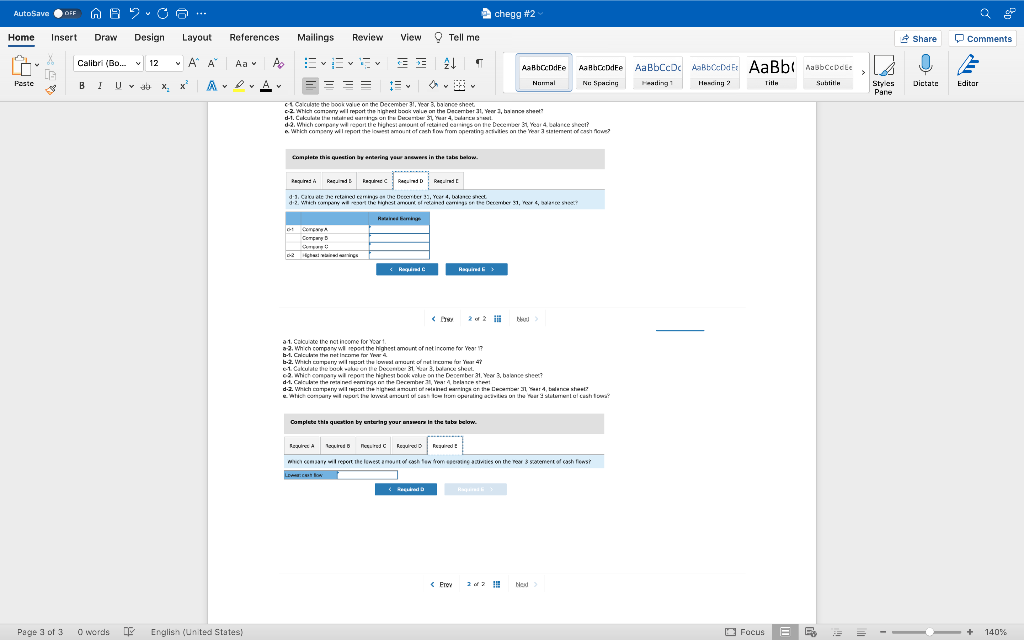Apply the Title style
Viewport: 1024px width, 640px height.
[771, 72]
